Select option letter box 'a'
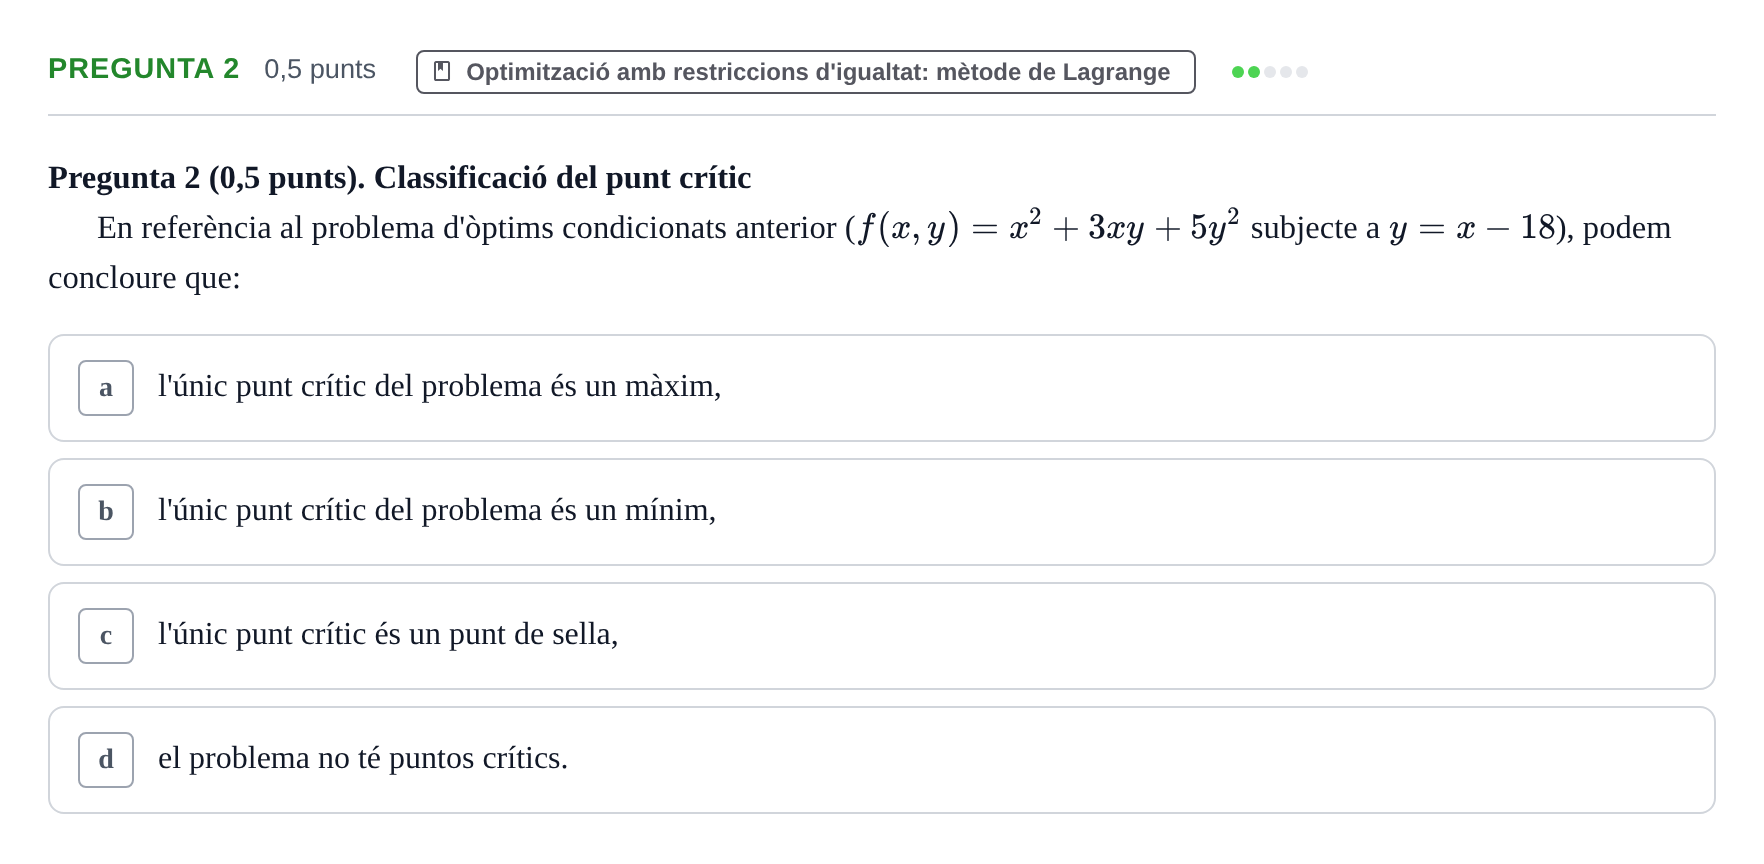The image size is (1764, 864). 106,388
